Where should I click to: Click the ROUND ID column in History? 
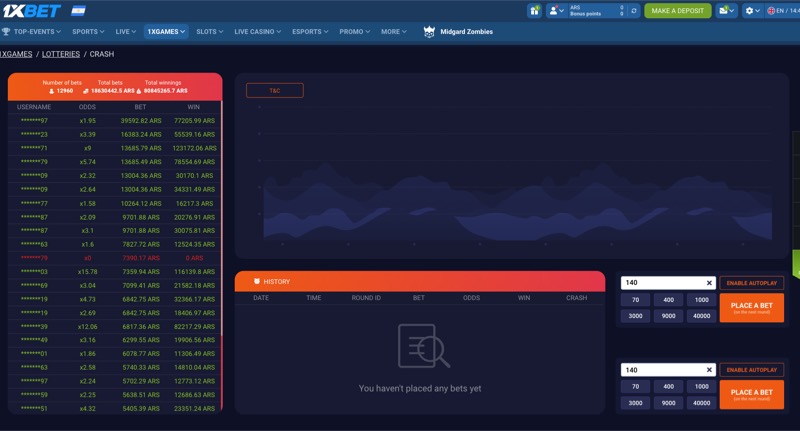[366, 298]
